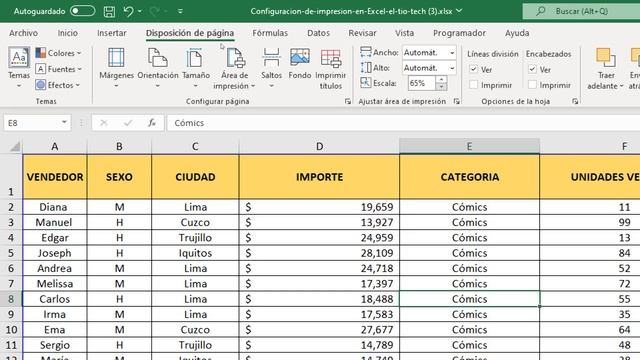
Task: Switch to the Fórmulas tab
Action: [x=270, y=33]
